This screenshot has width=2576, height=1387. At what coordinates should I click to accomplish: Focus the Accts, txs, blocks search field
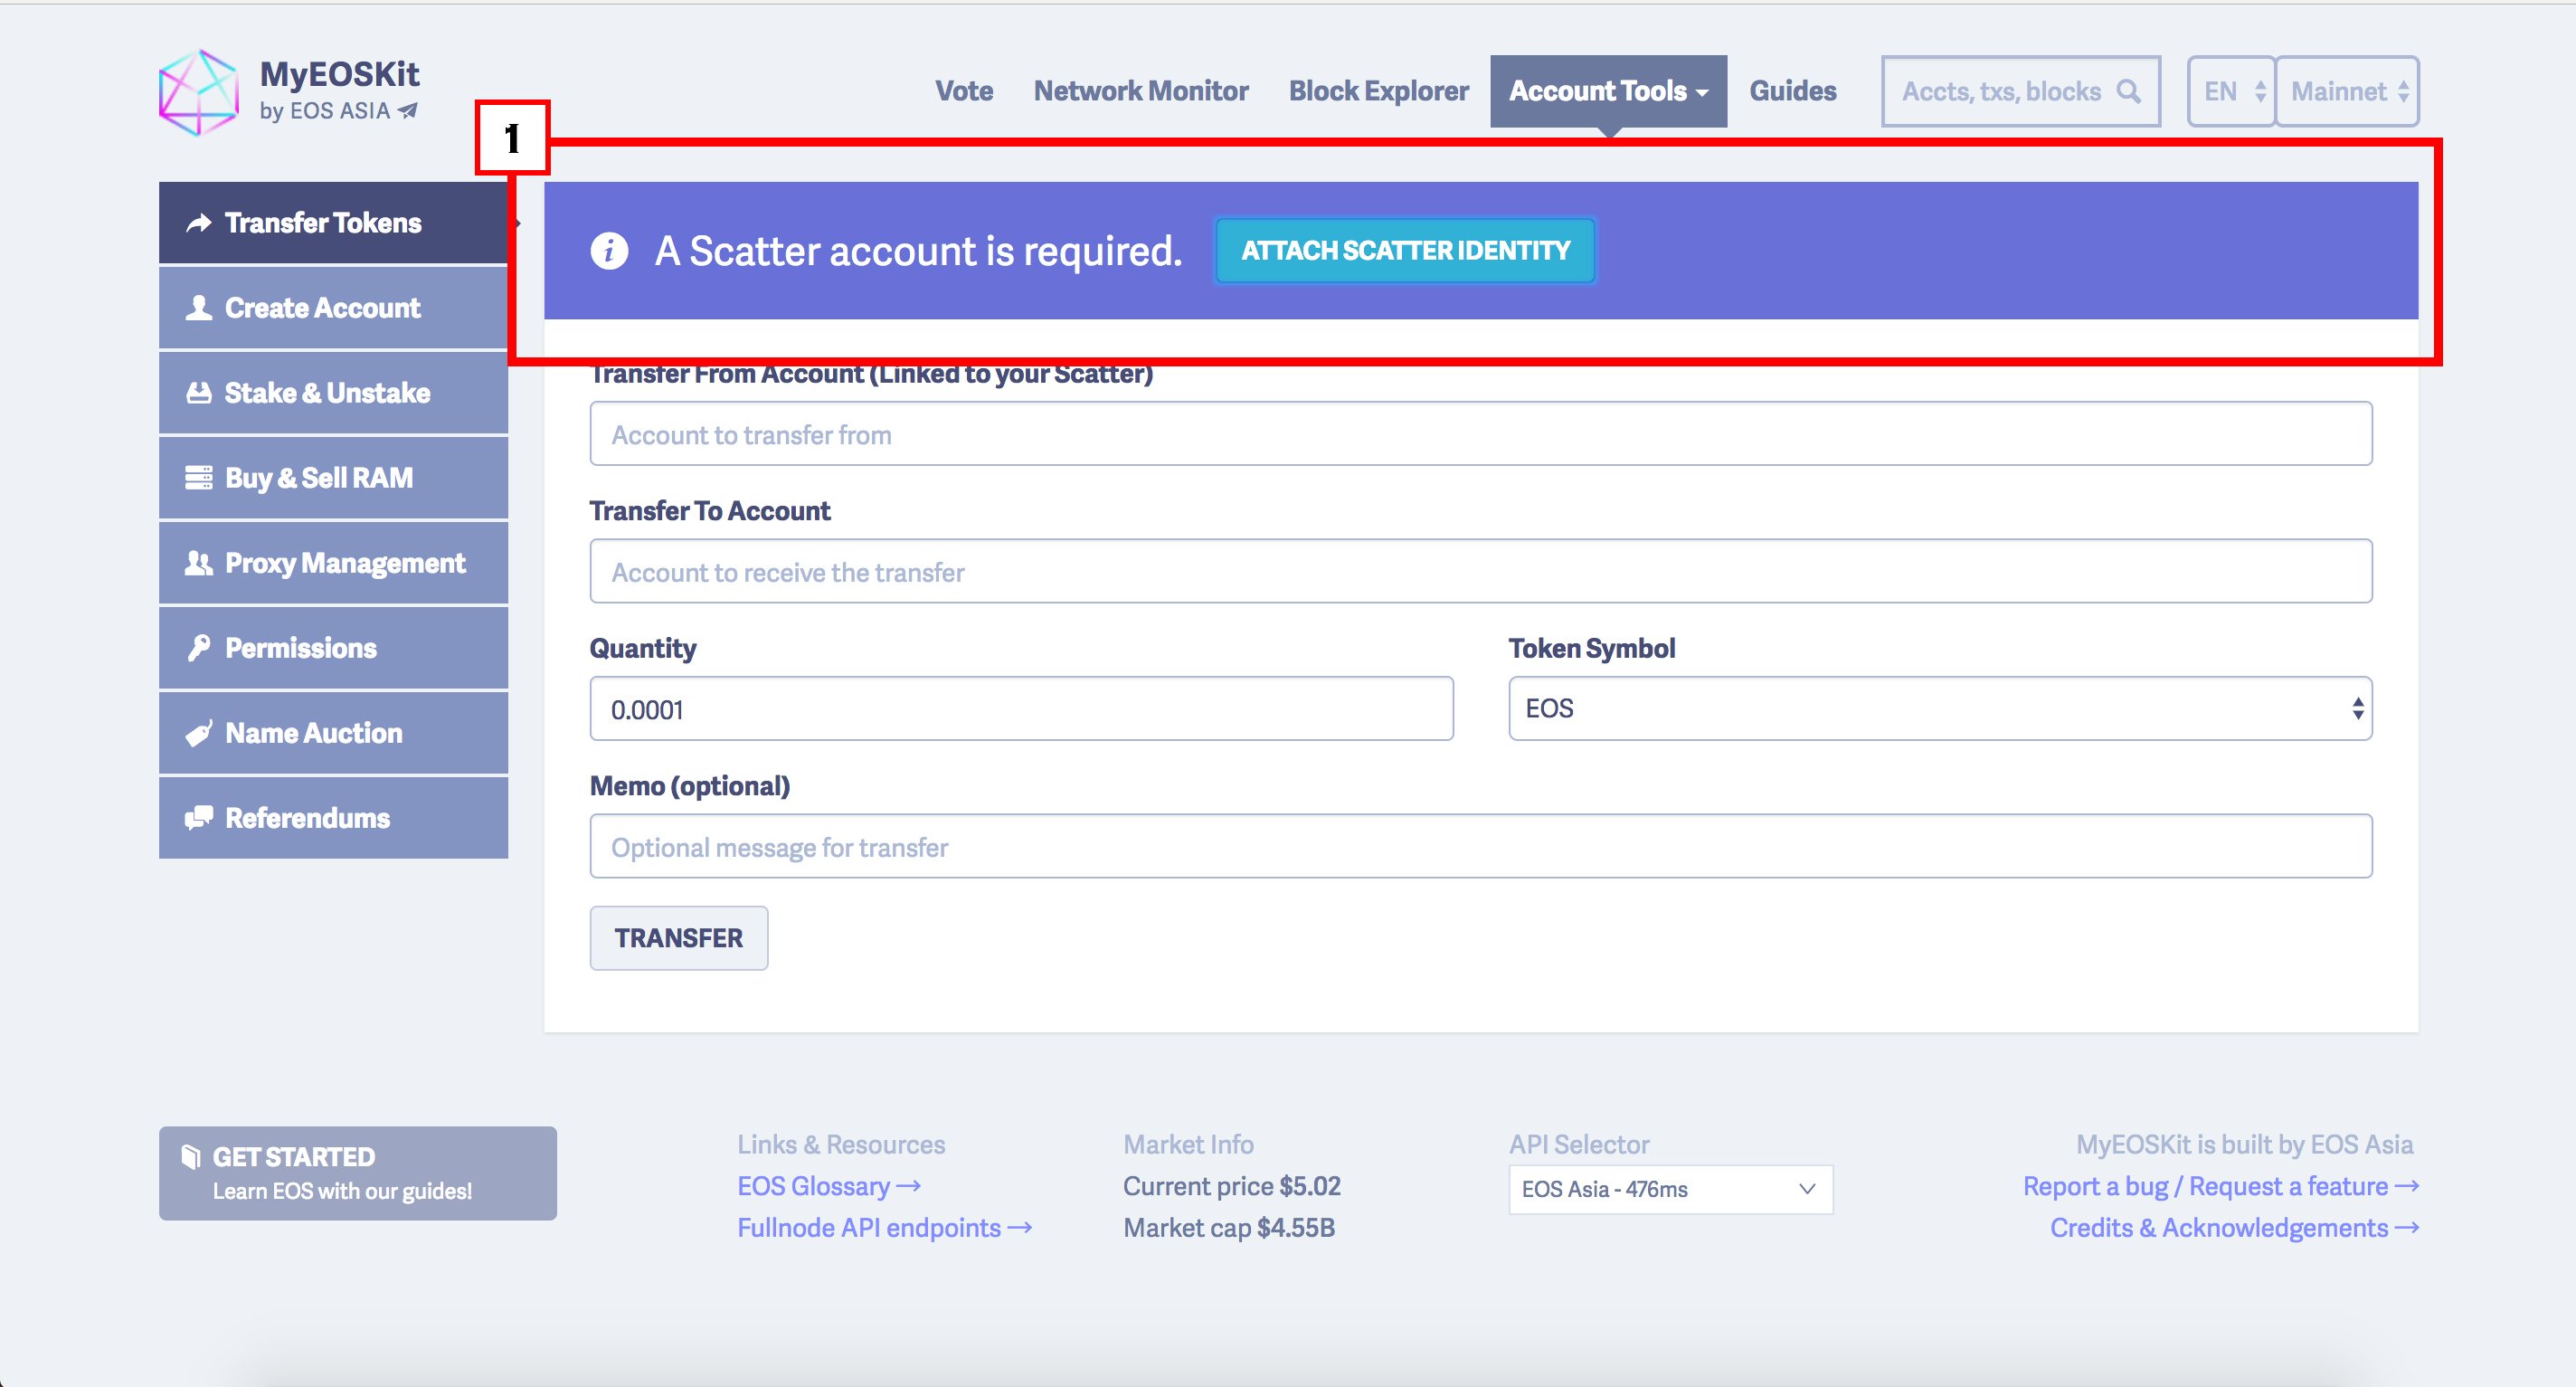[x=2020, y=91]
